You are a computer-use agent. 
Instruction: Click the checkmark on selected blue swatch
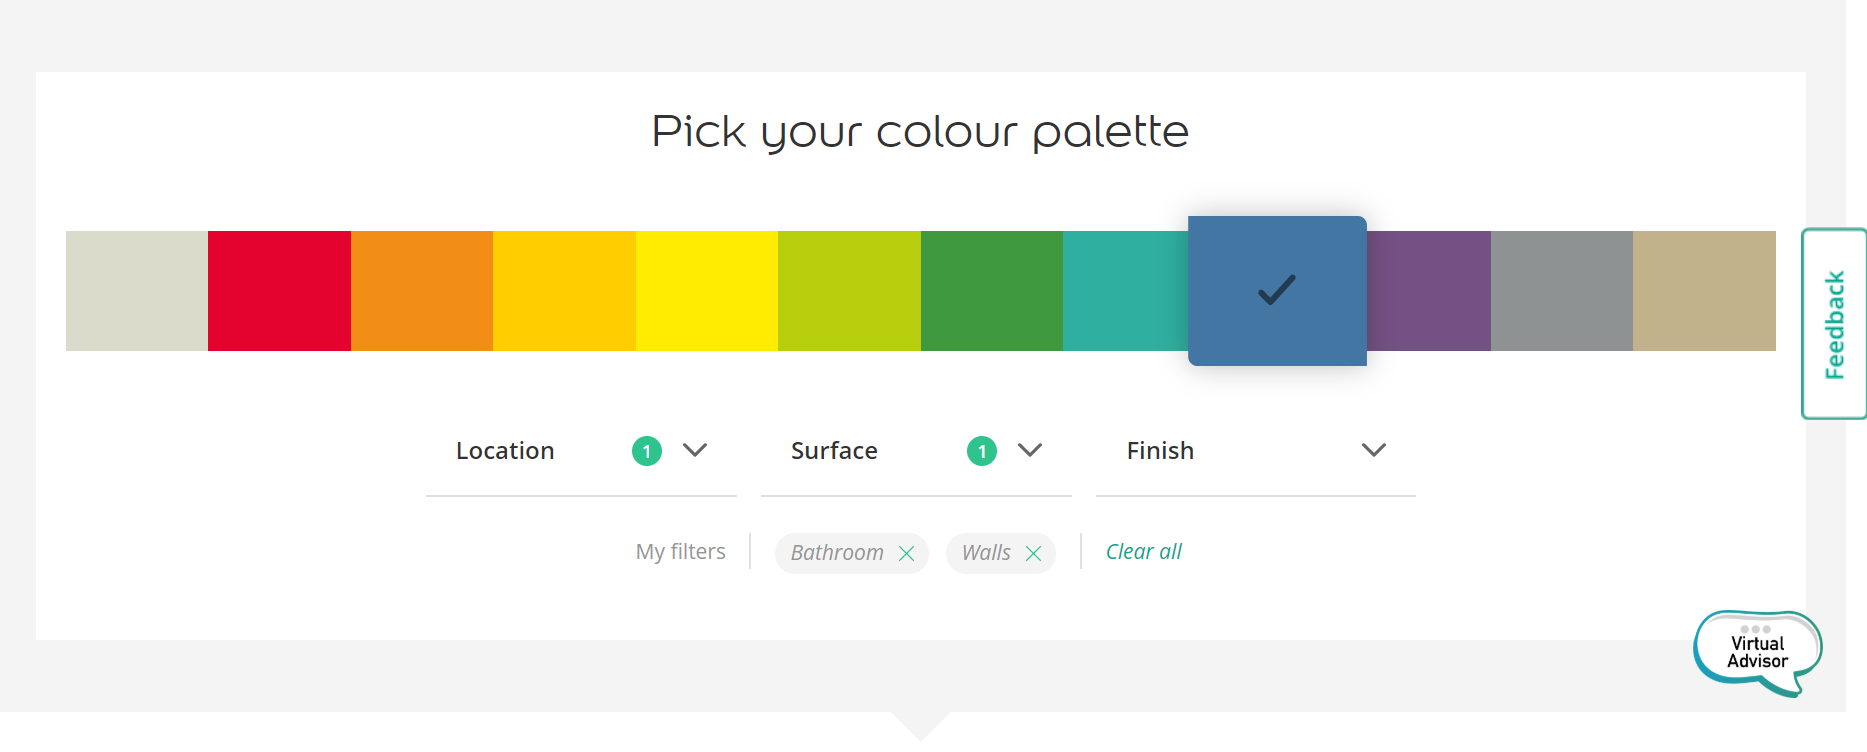click(x=1276, y=290)
